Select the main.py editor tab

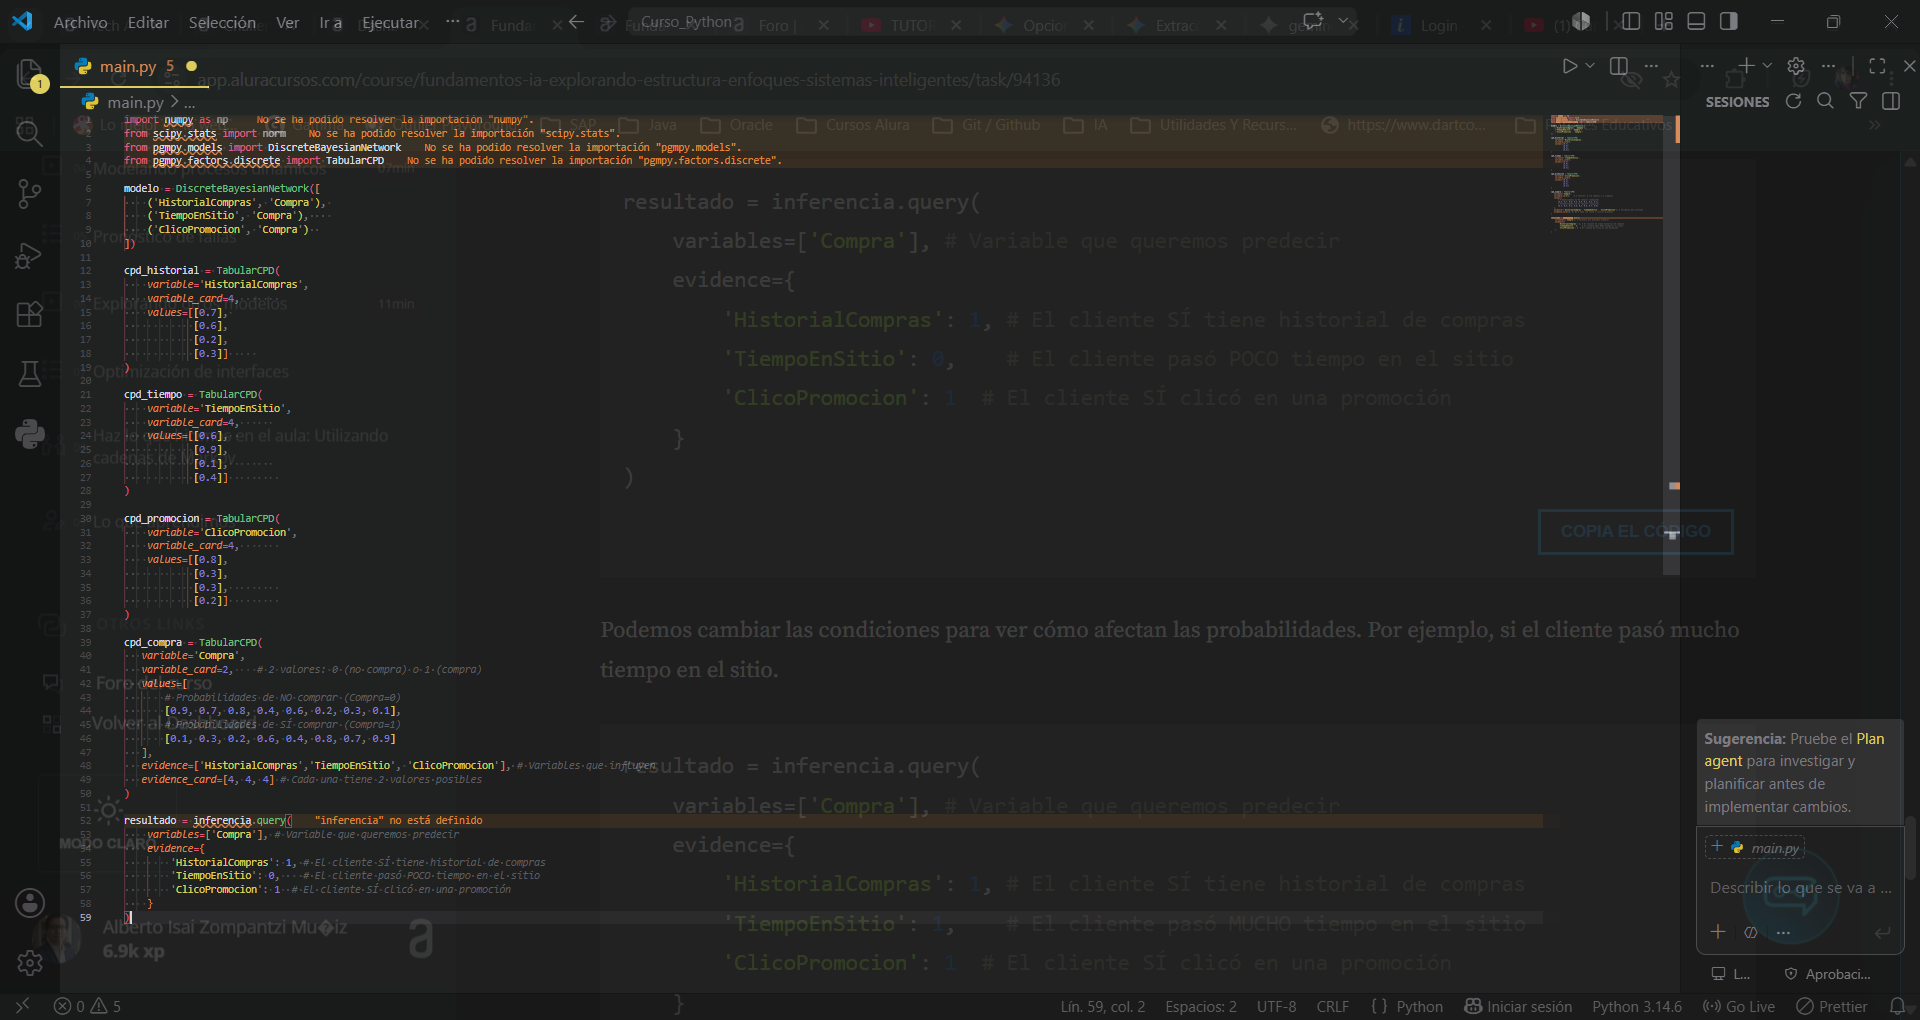tap(136, 66)
